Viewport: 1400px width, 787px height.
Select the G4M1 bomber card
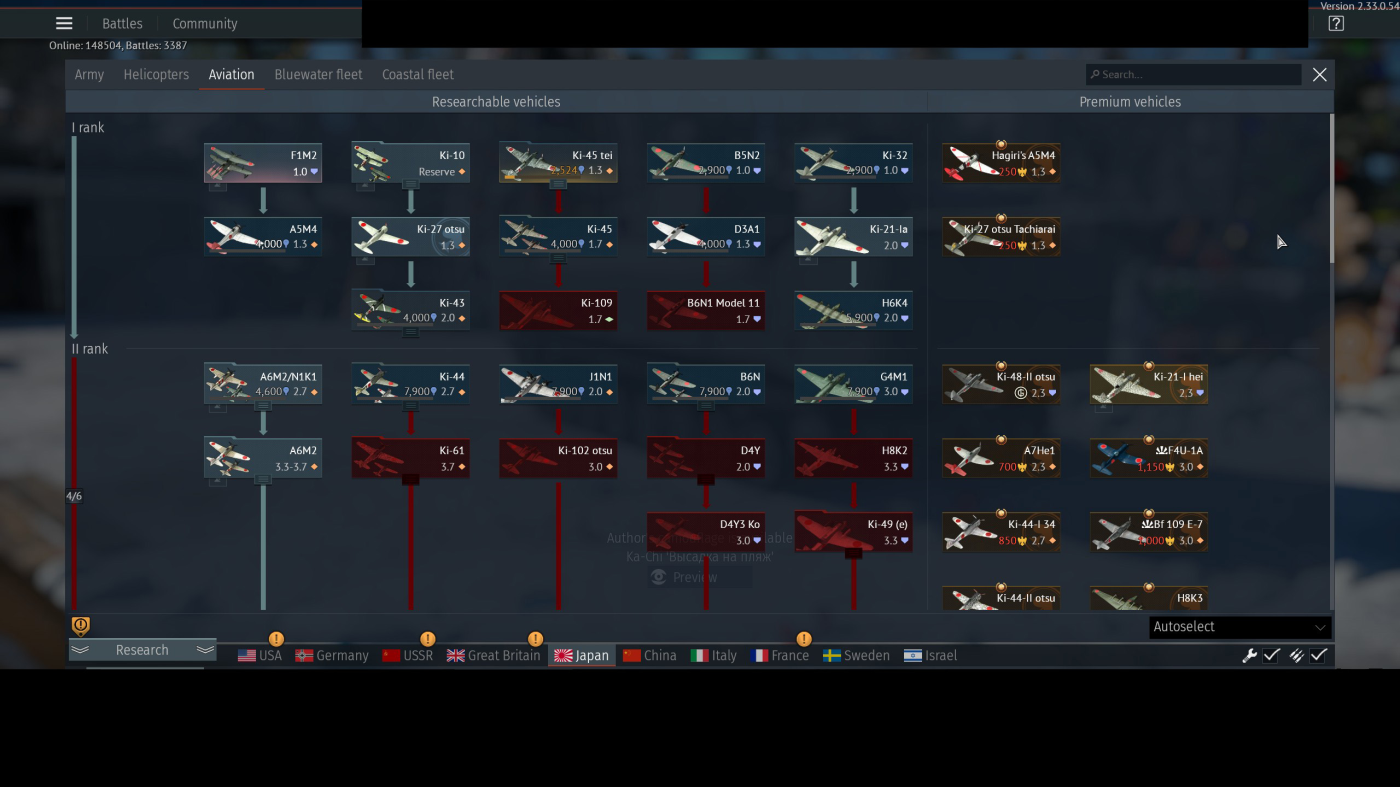tap(853, 385)
